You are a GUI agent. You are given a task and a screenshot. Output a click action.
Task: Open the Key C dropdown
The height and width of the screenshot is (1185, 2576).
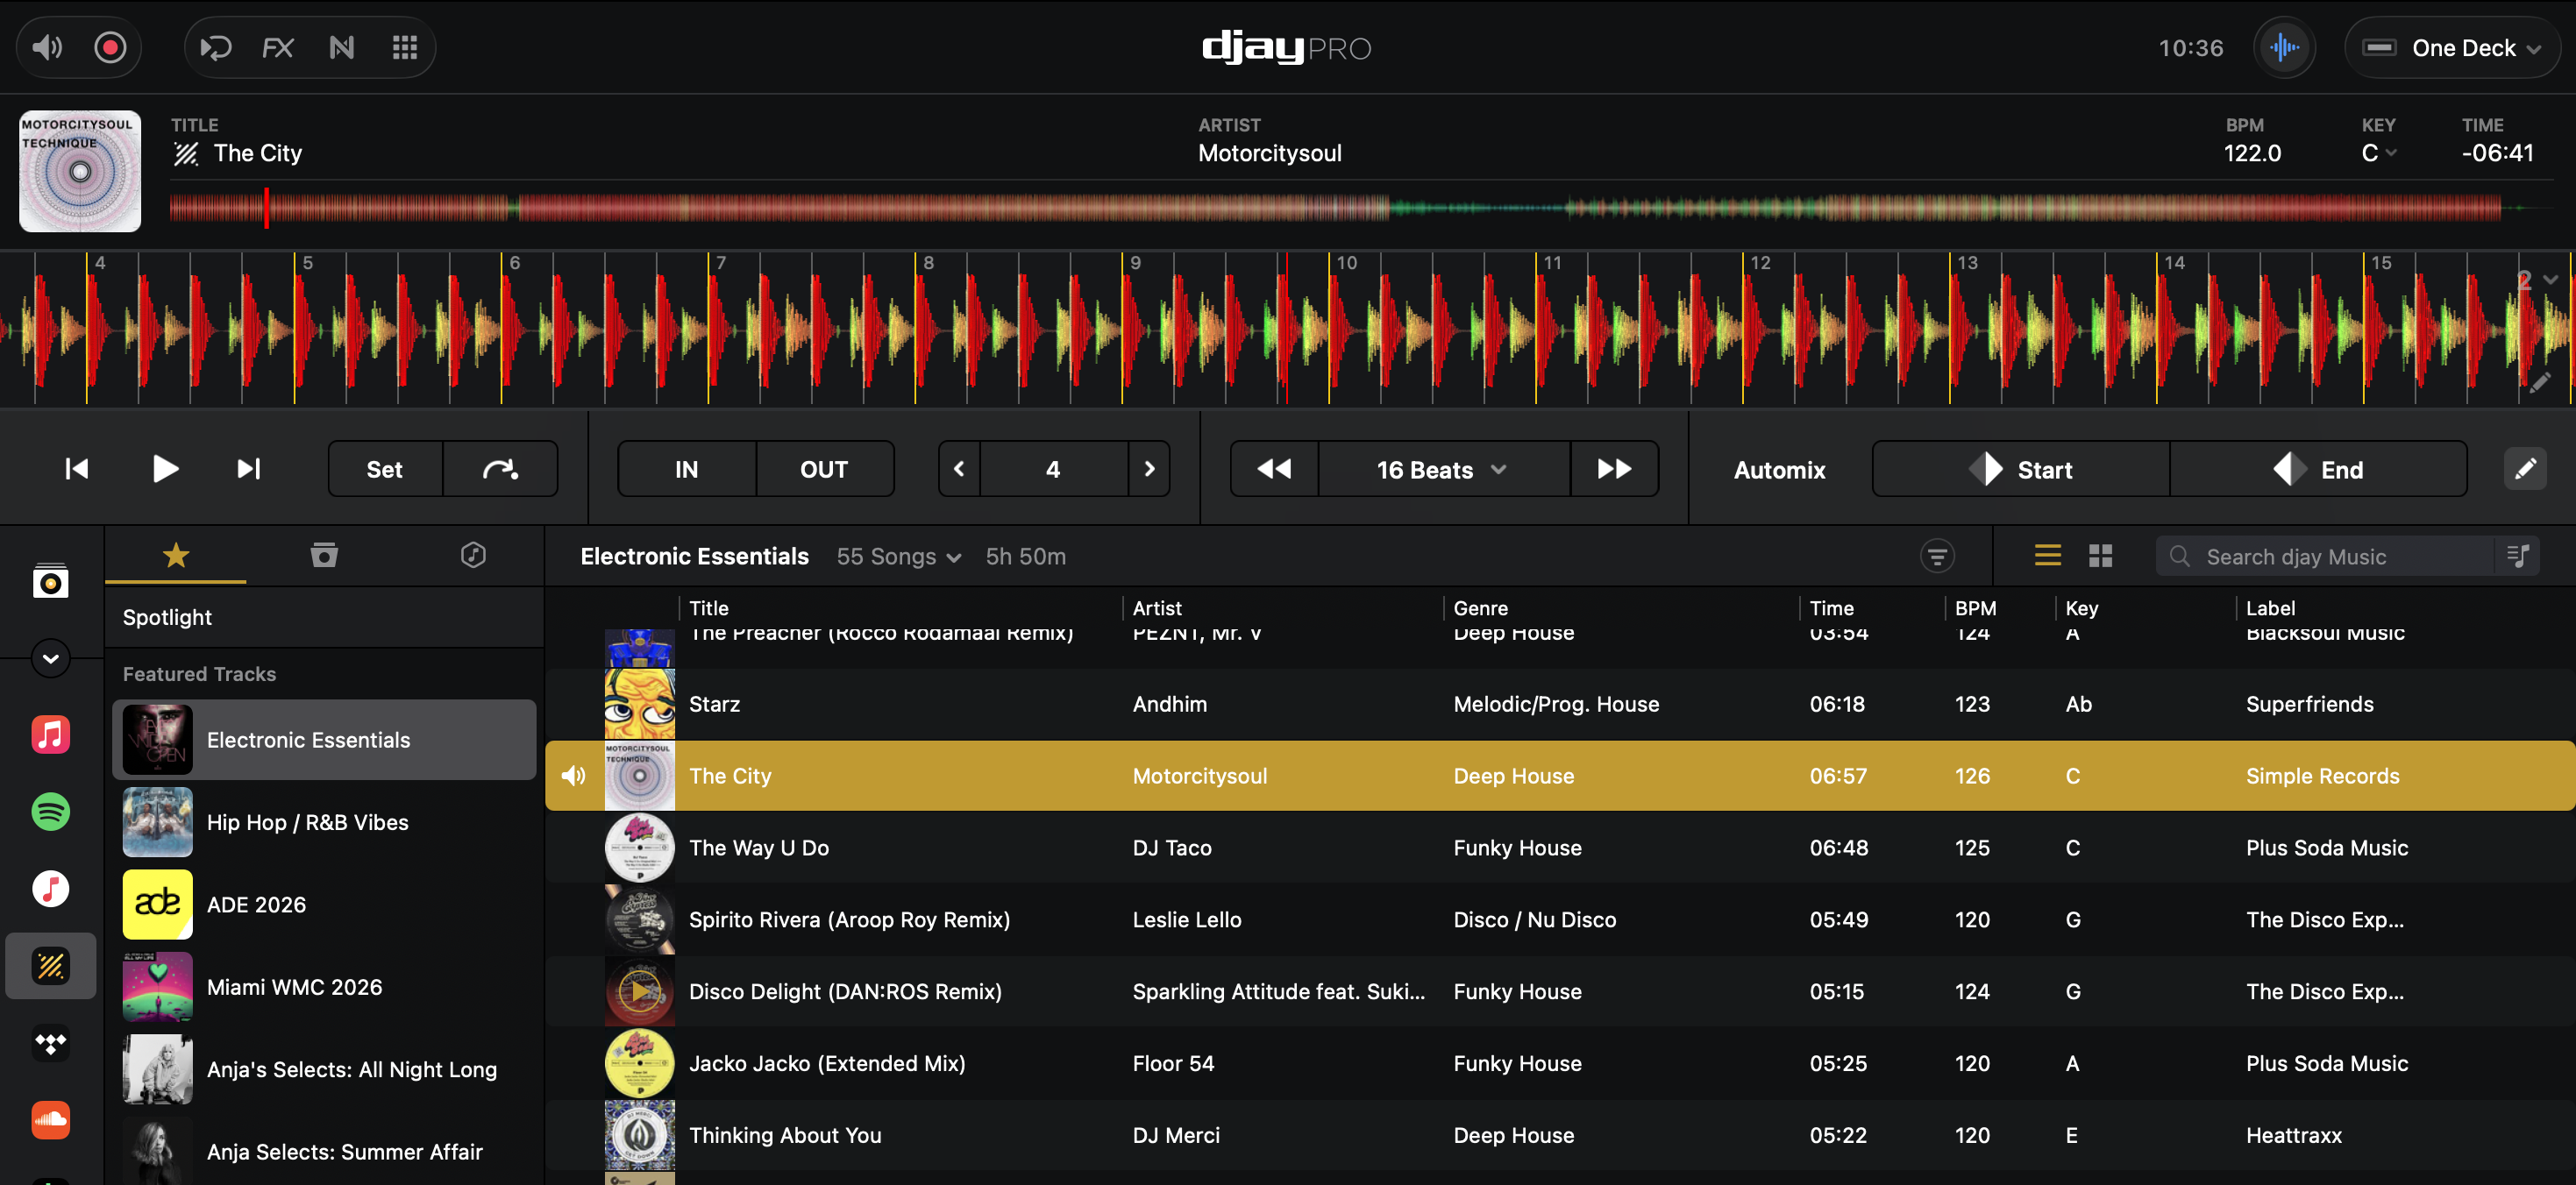pyautogui.click(x=2379, y=153)
